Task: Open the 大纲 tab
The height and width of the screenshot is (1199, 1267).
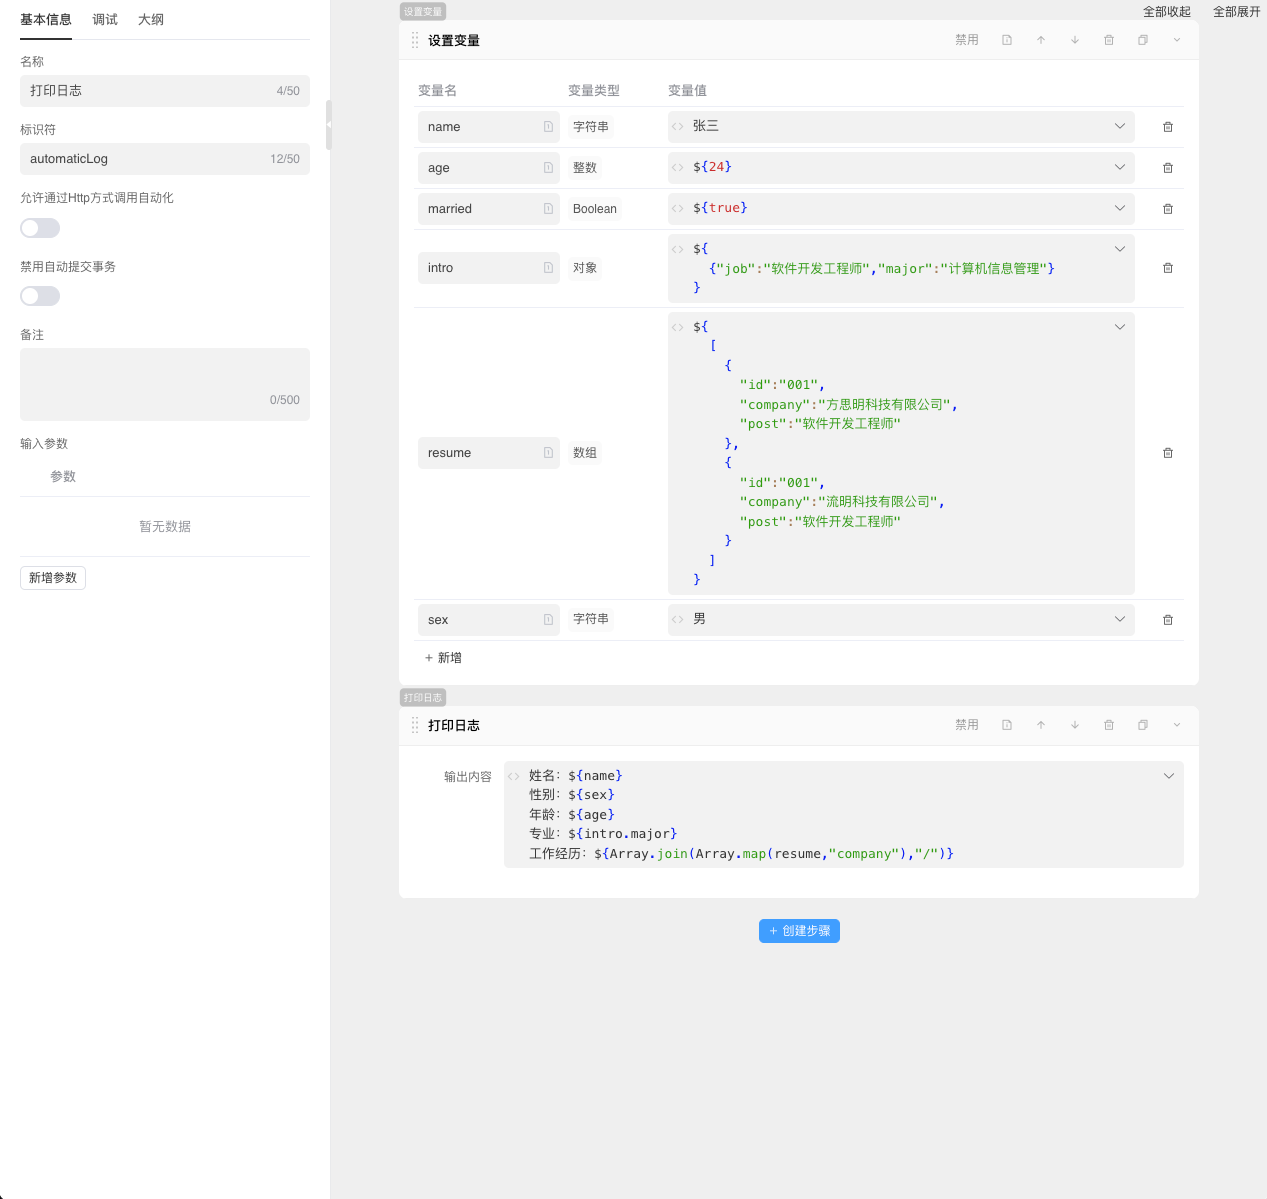Action: tap(151, 20)
